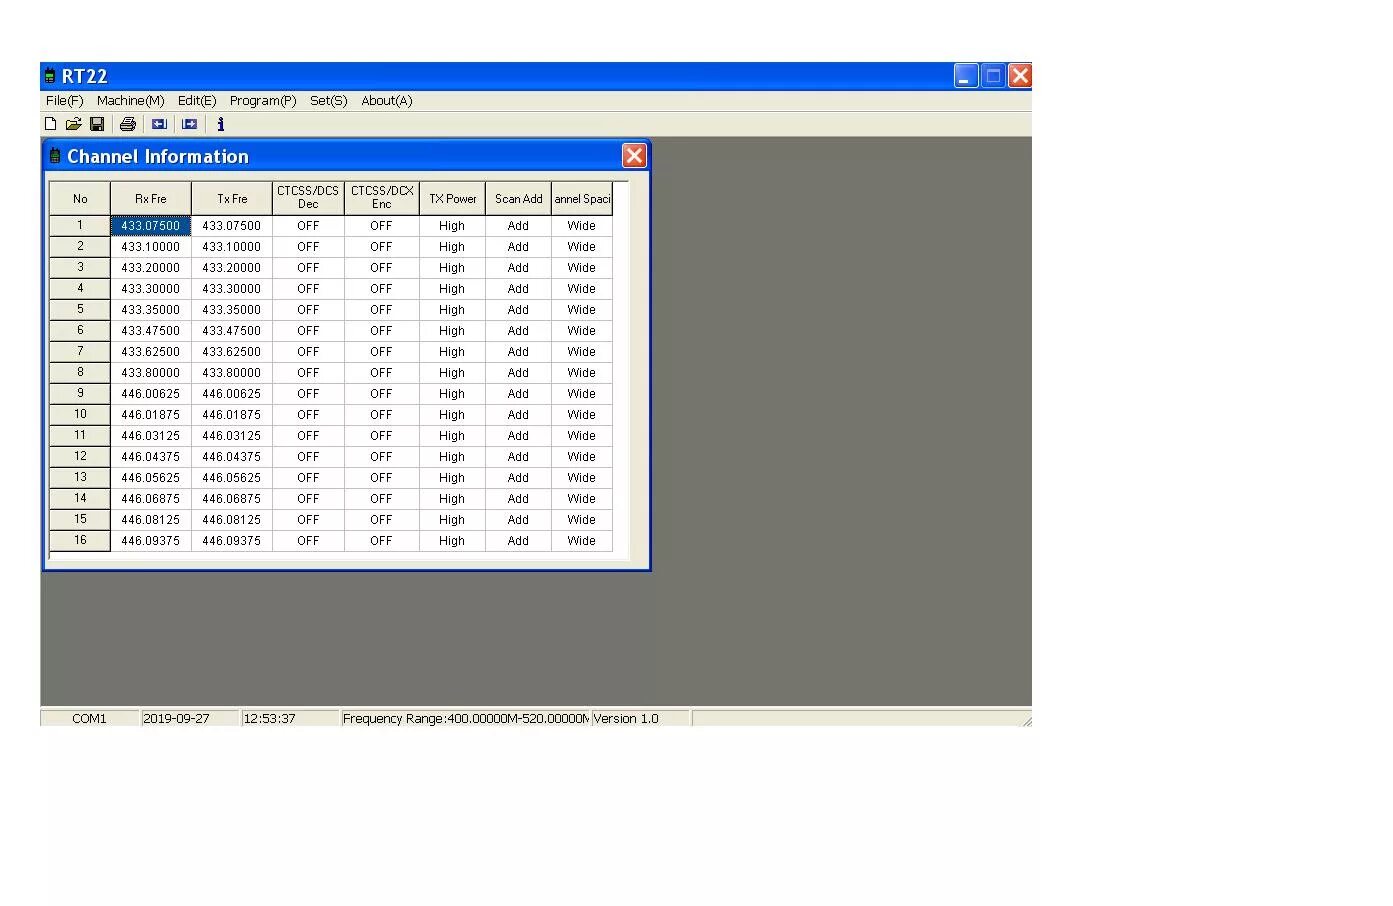Click channel 9 Wide spacing cell
Image resolution: width=1393 pixels, height=906 pixels.
point(582,394)
